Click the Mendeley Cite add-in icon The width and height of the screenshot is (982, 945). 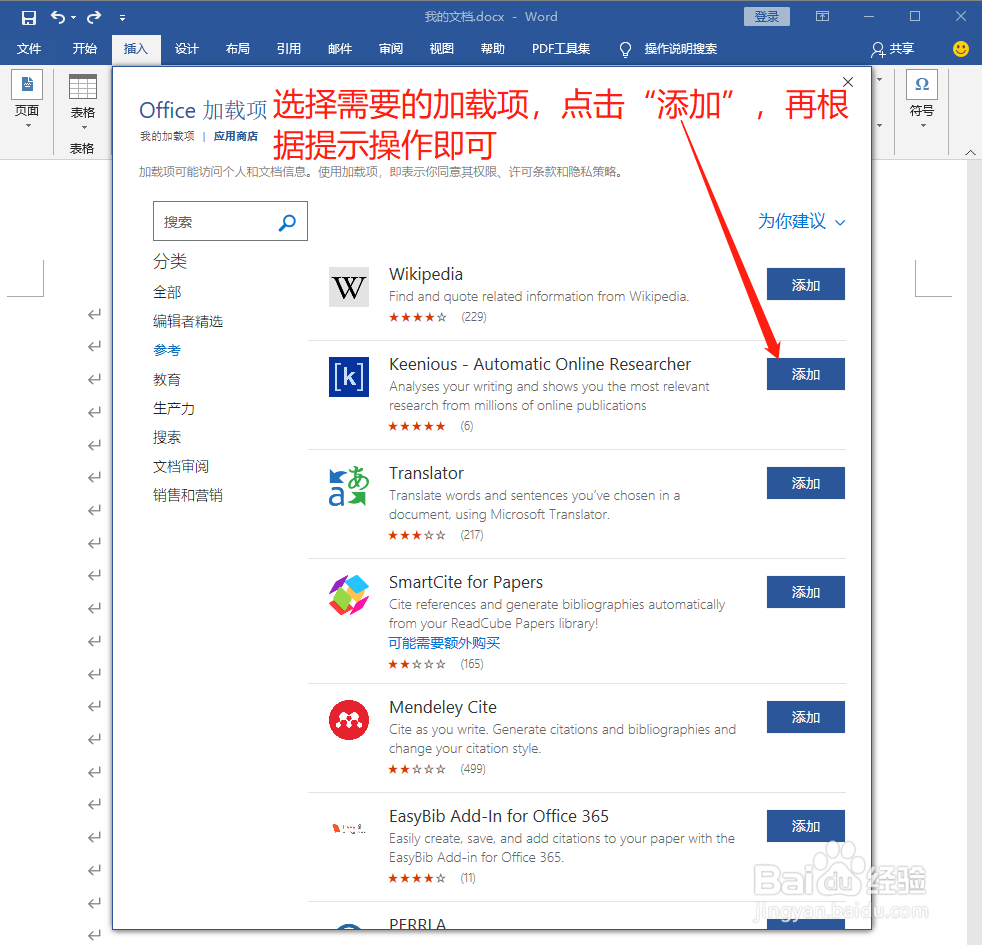click(348, 719)
